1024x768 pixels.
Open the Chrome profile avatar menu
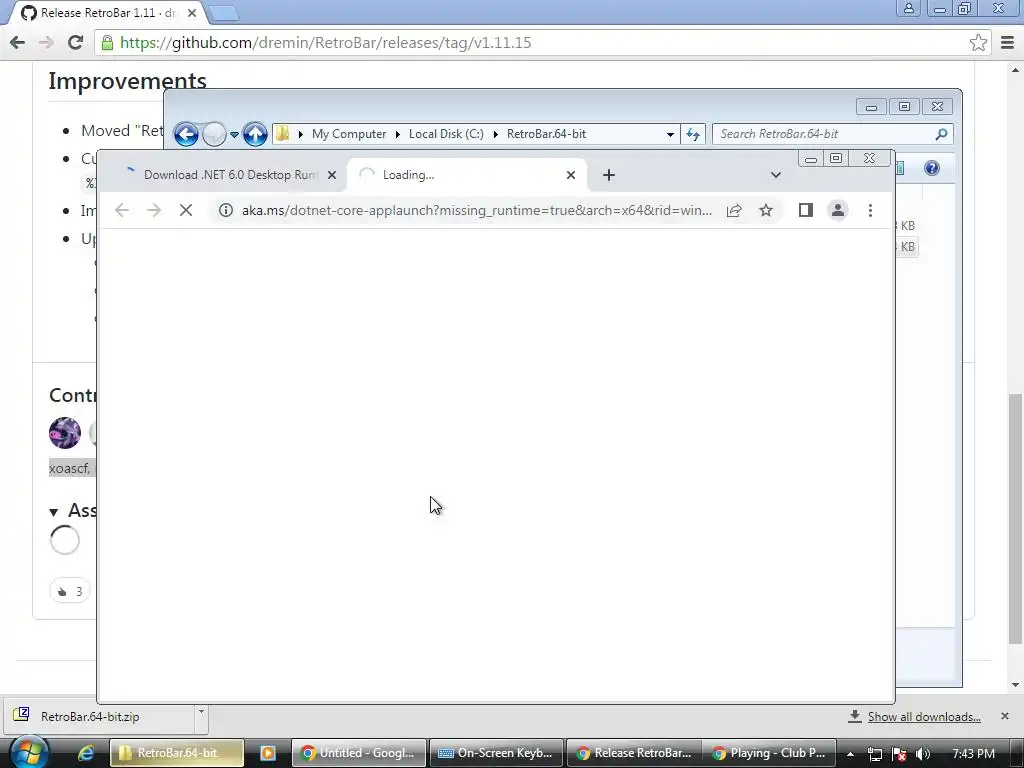point(838,210)
